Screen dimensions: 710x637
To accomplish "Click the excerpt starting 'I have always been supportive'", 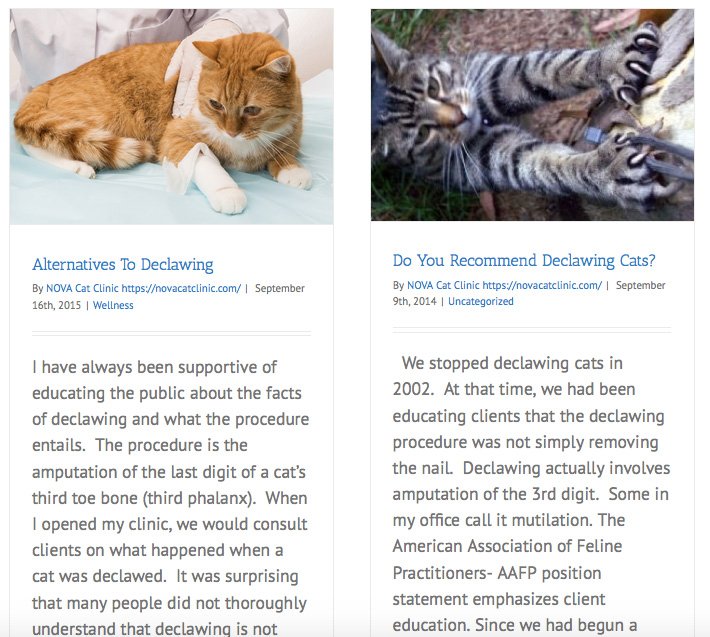I will pyautogui.click(x=171, y=497).
